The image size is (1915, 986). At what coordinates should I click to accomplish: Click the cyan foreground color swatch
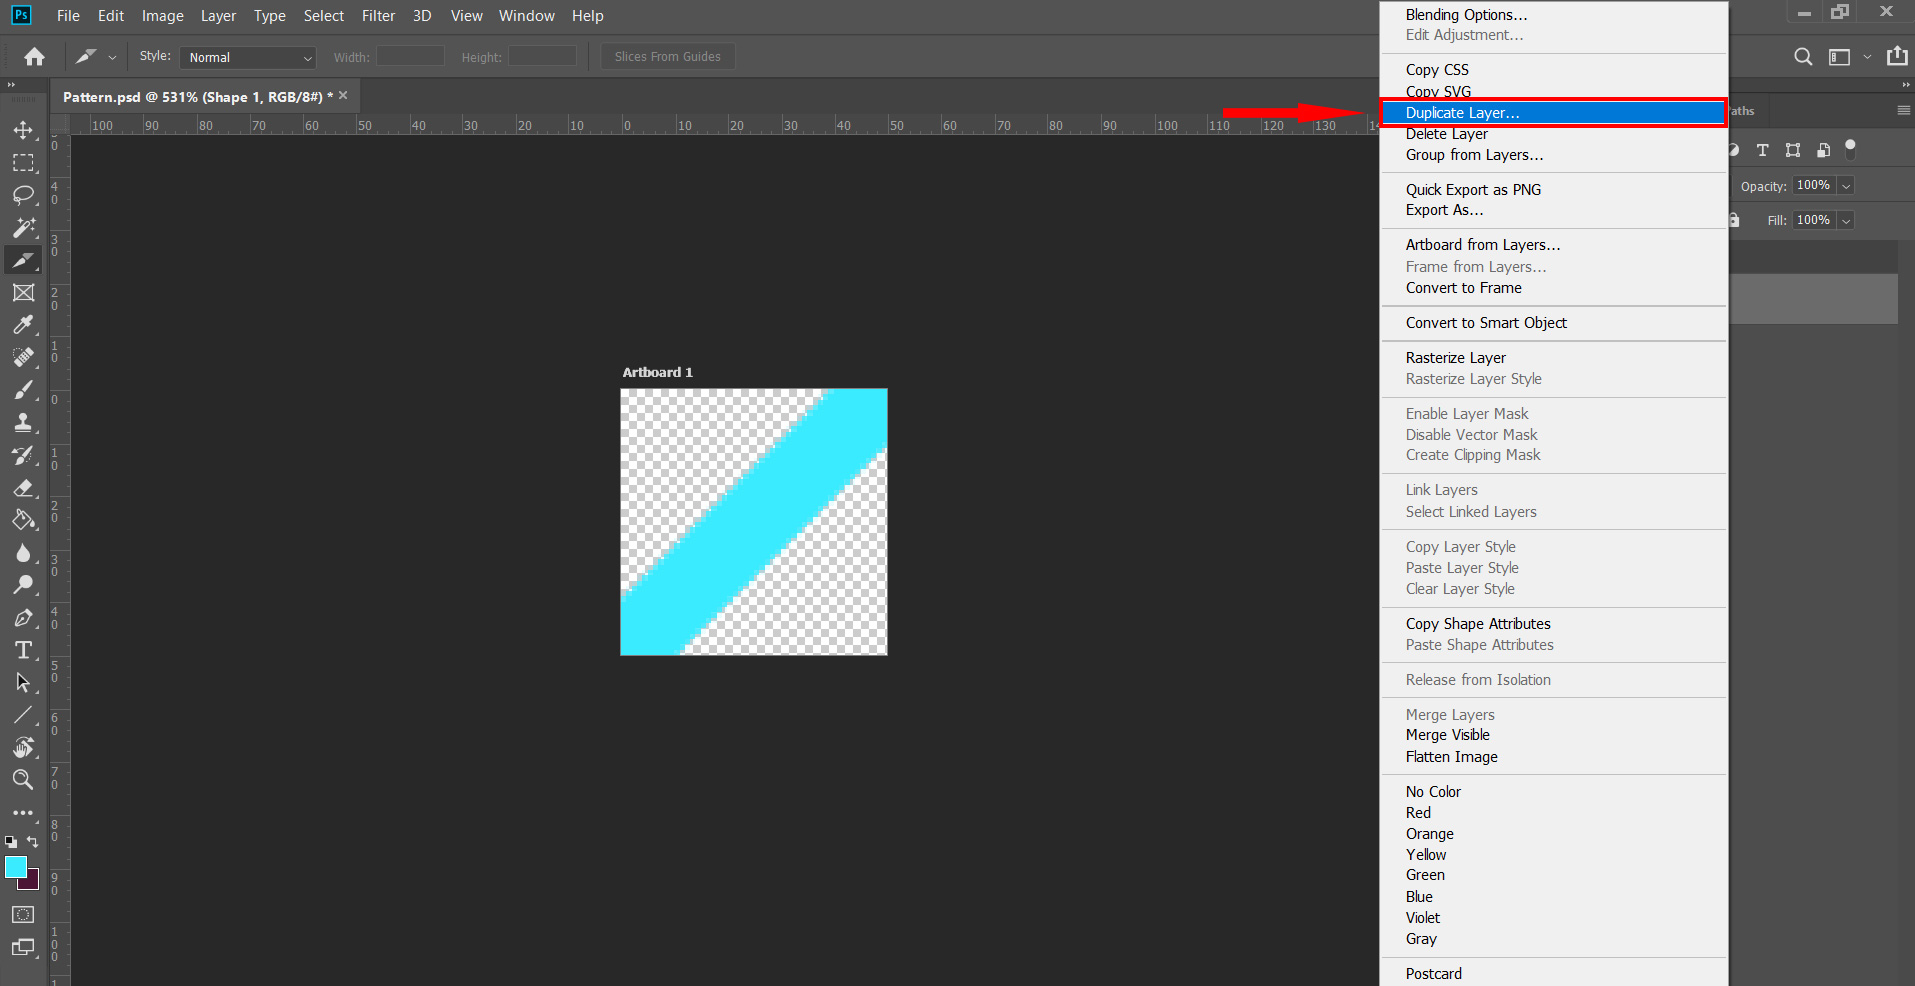coord(15,867)
